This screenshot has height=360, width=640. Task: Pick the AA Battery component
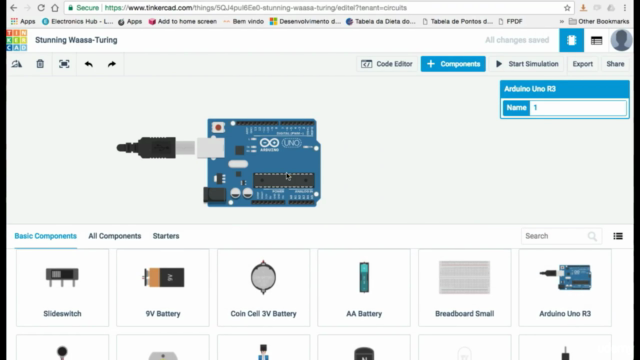click(x=364, y=288)
